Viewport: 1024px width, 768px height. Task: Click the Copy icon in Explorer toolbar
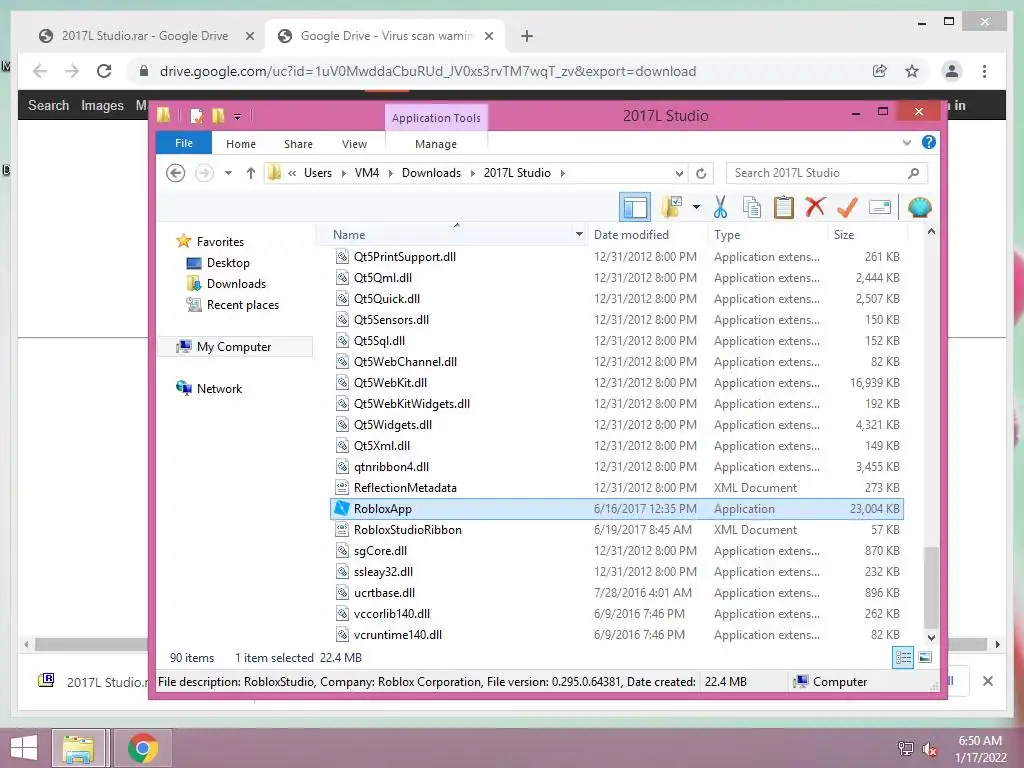point(752,207)
